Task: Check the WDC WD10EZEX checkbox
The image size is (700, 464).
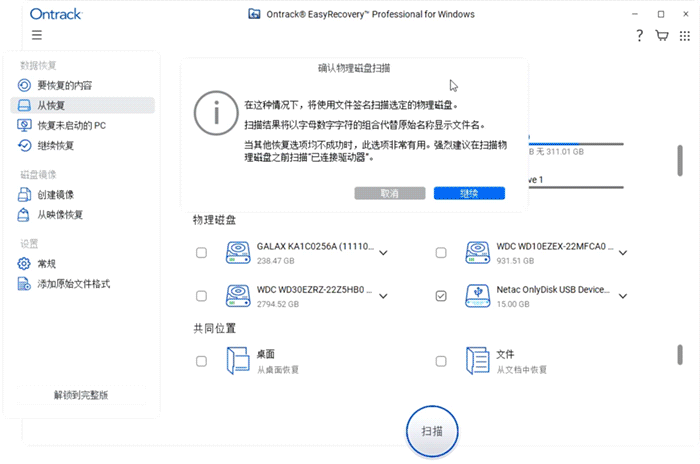Action: click(441, 253)
